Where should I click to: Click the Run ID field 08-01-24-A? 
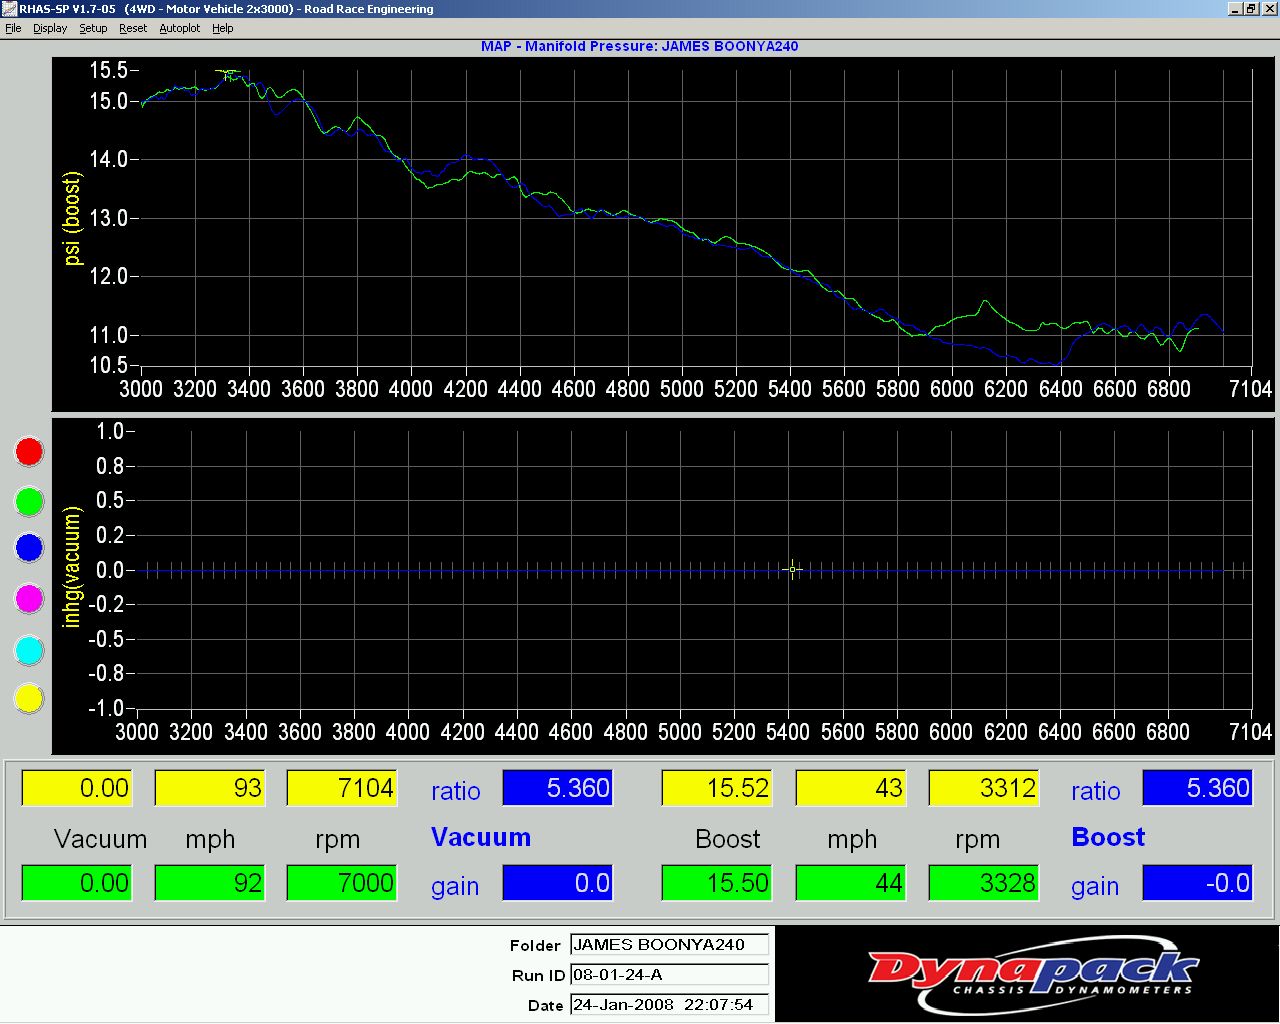point(669,975)
